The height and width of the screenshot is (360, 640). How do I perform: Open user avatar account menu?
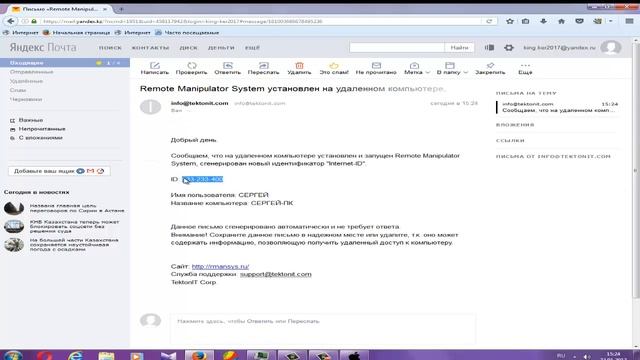coord(611,48)
